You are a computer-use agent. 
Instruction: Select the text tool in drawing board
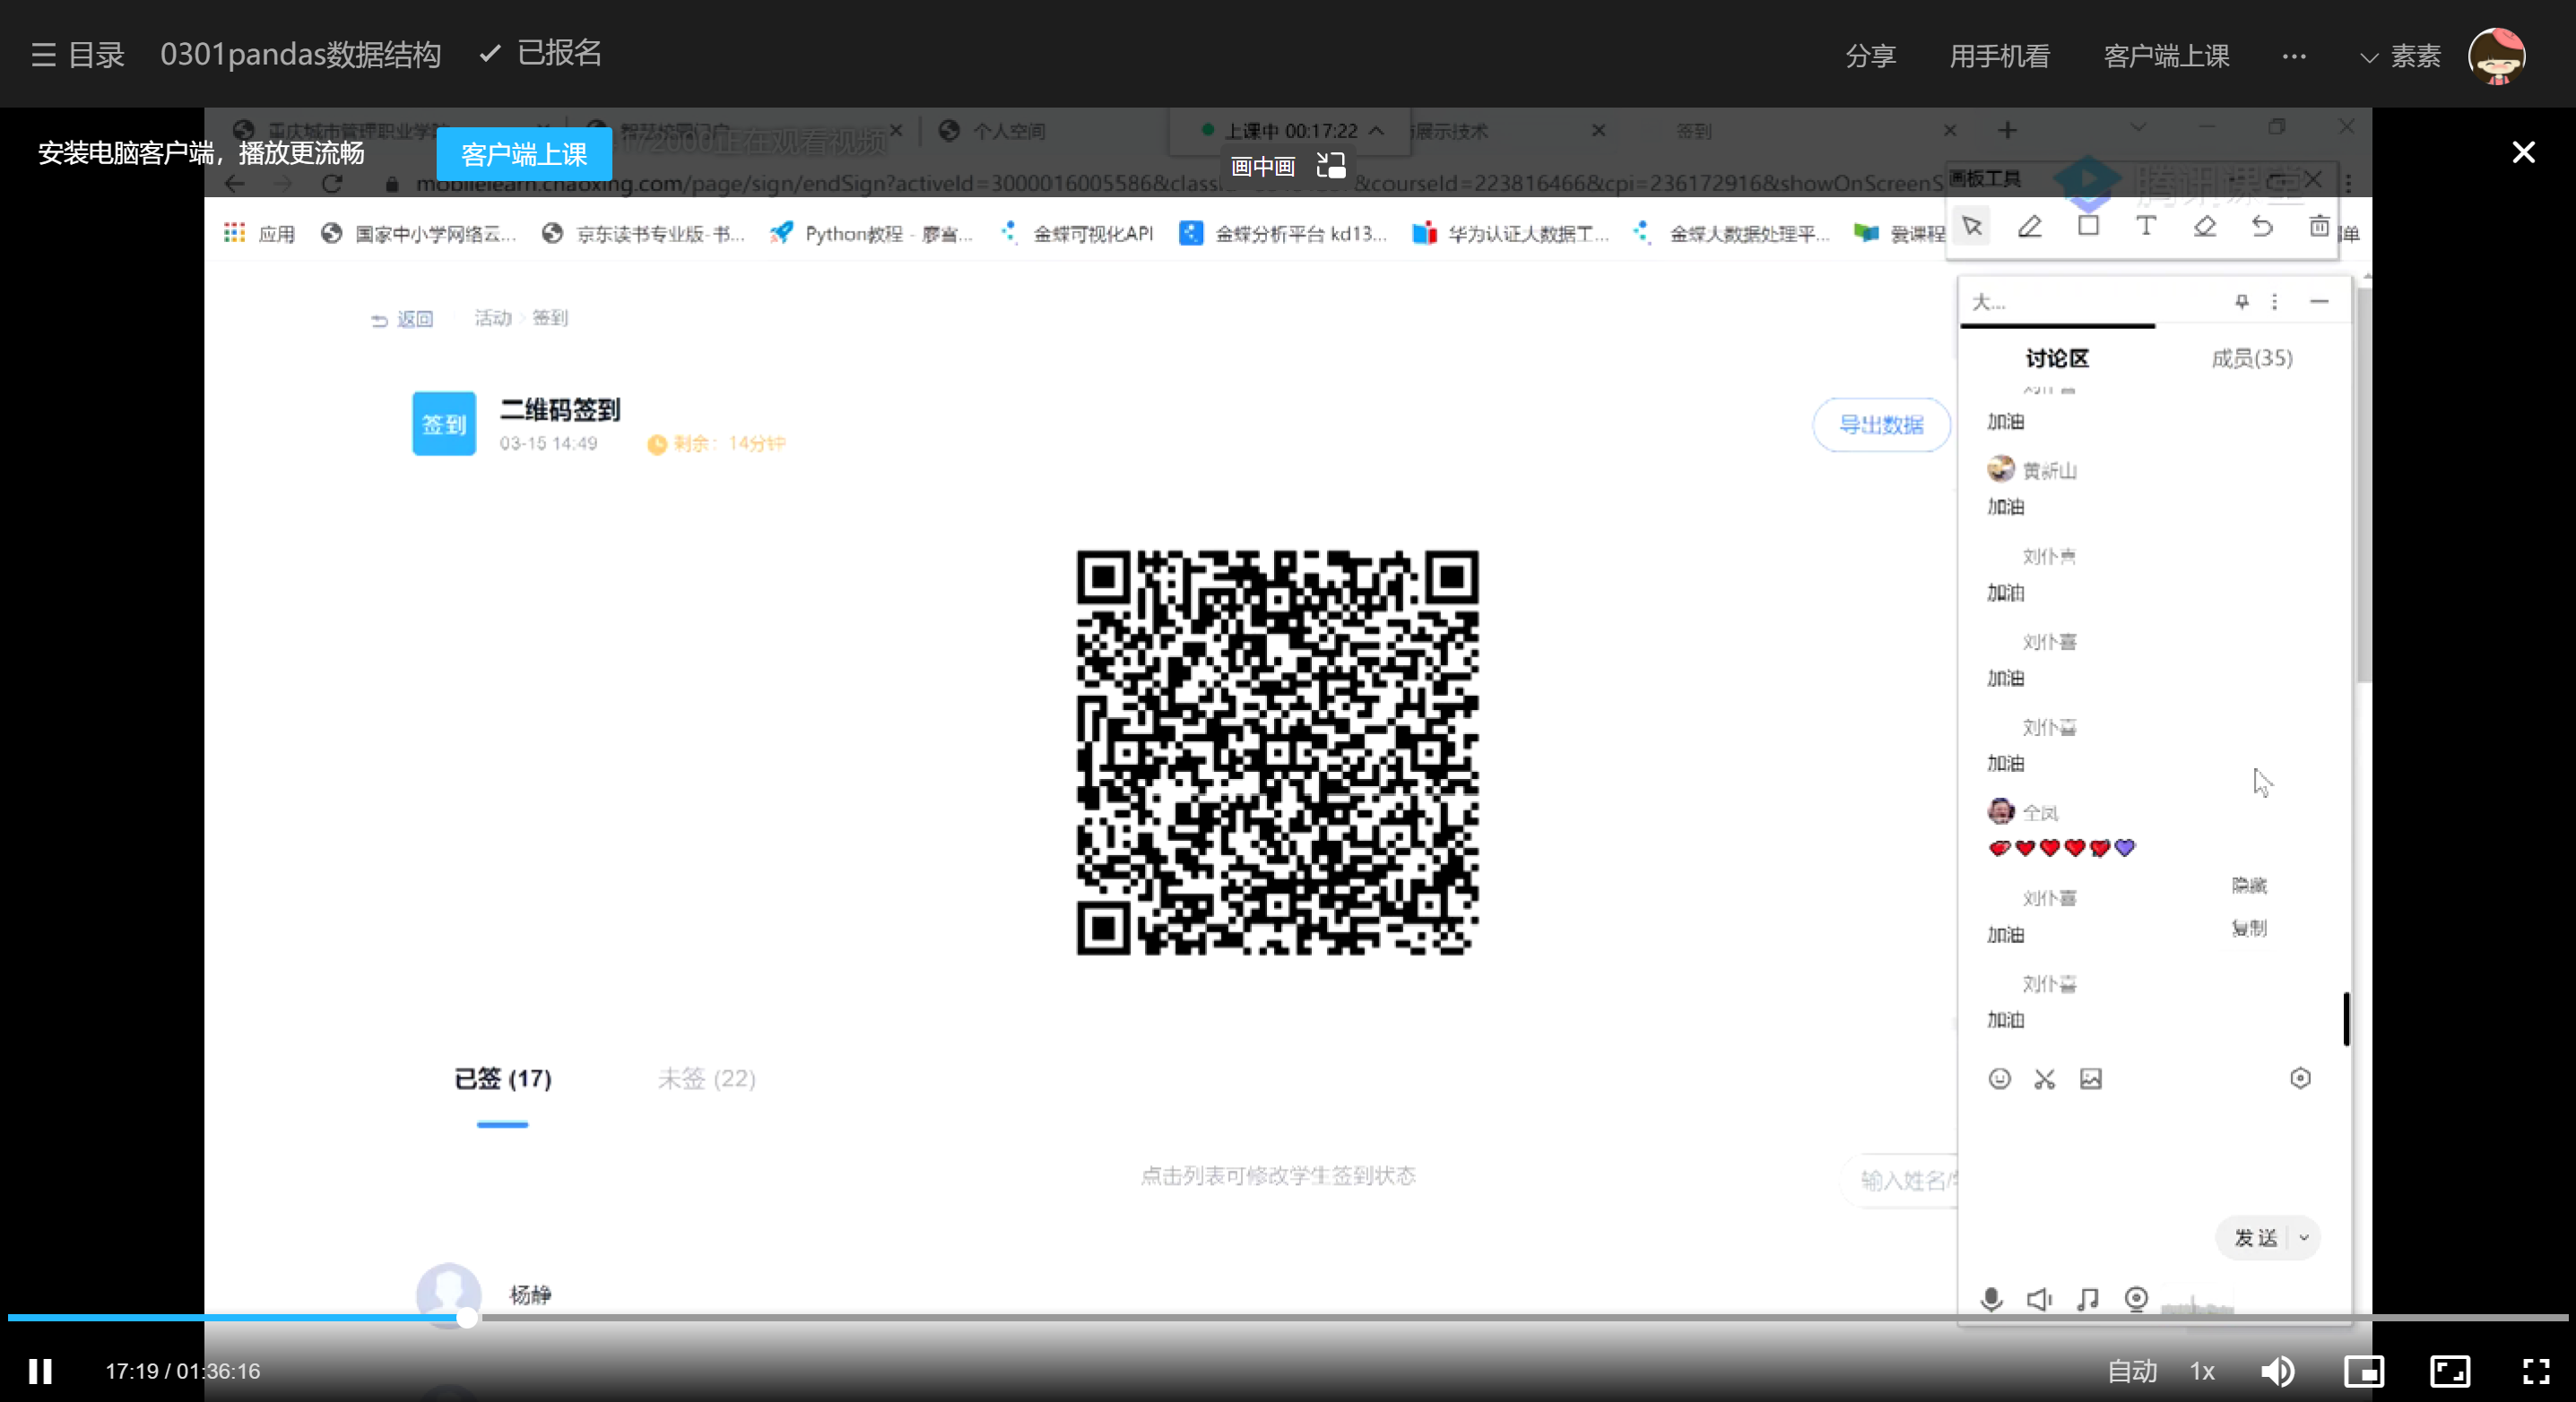click(x=2146, y=227)
